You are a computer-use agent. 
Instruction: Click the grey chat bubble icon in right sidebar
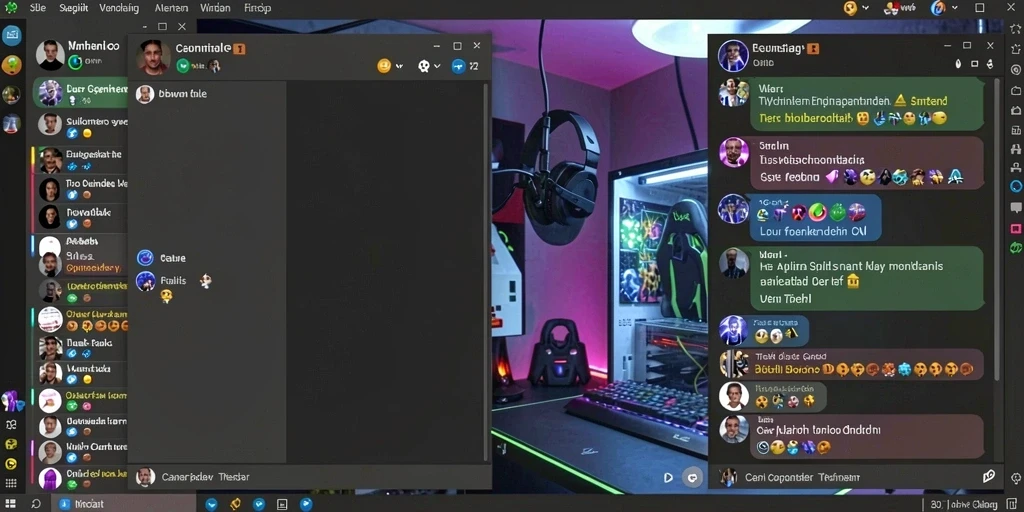tap(1016, 208)
